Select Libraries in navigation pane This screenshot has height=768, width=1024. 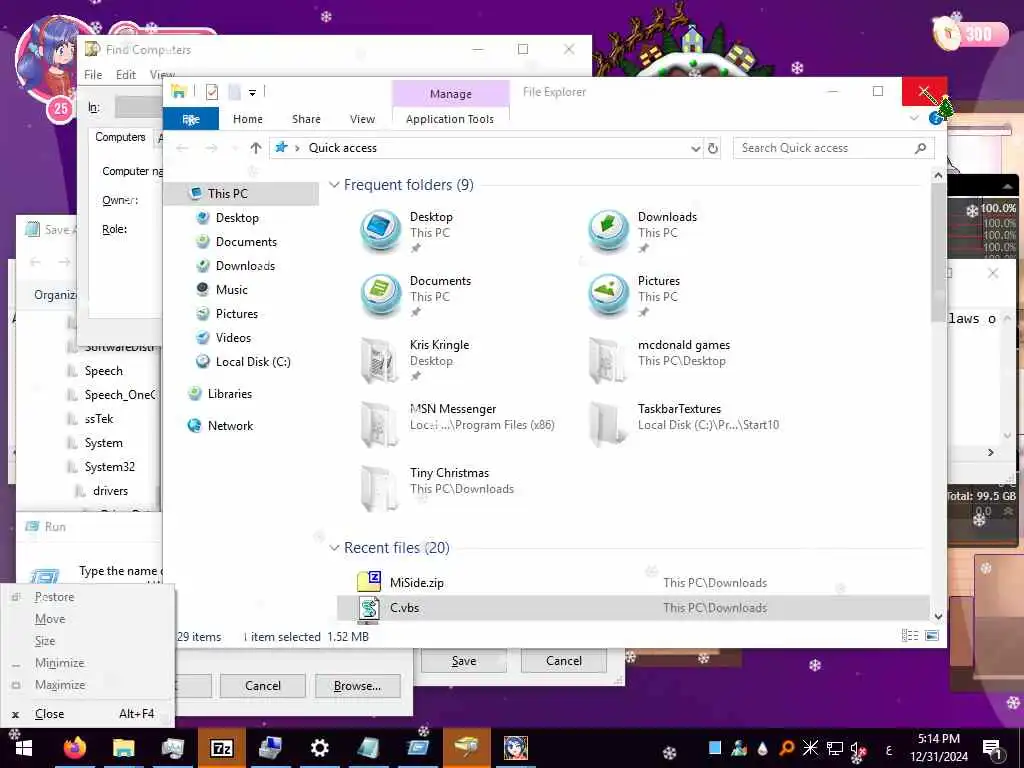coord(229,394)
